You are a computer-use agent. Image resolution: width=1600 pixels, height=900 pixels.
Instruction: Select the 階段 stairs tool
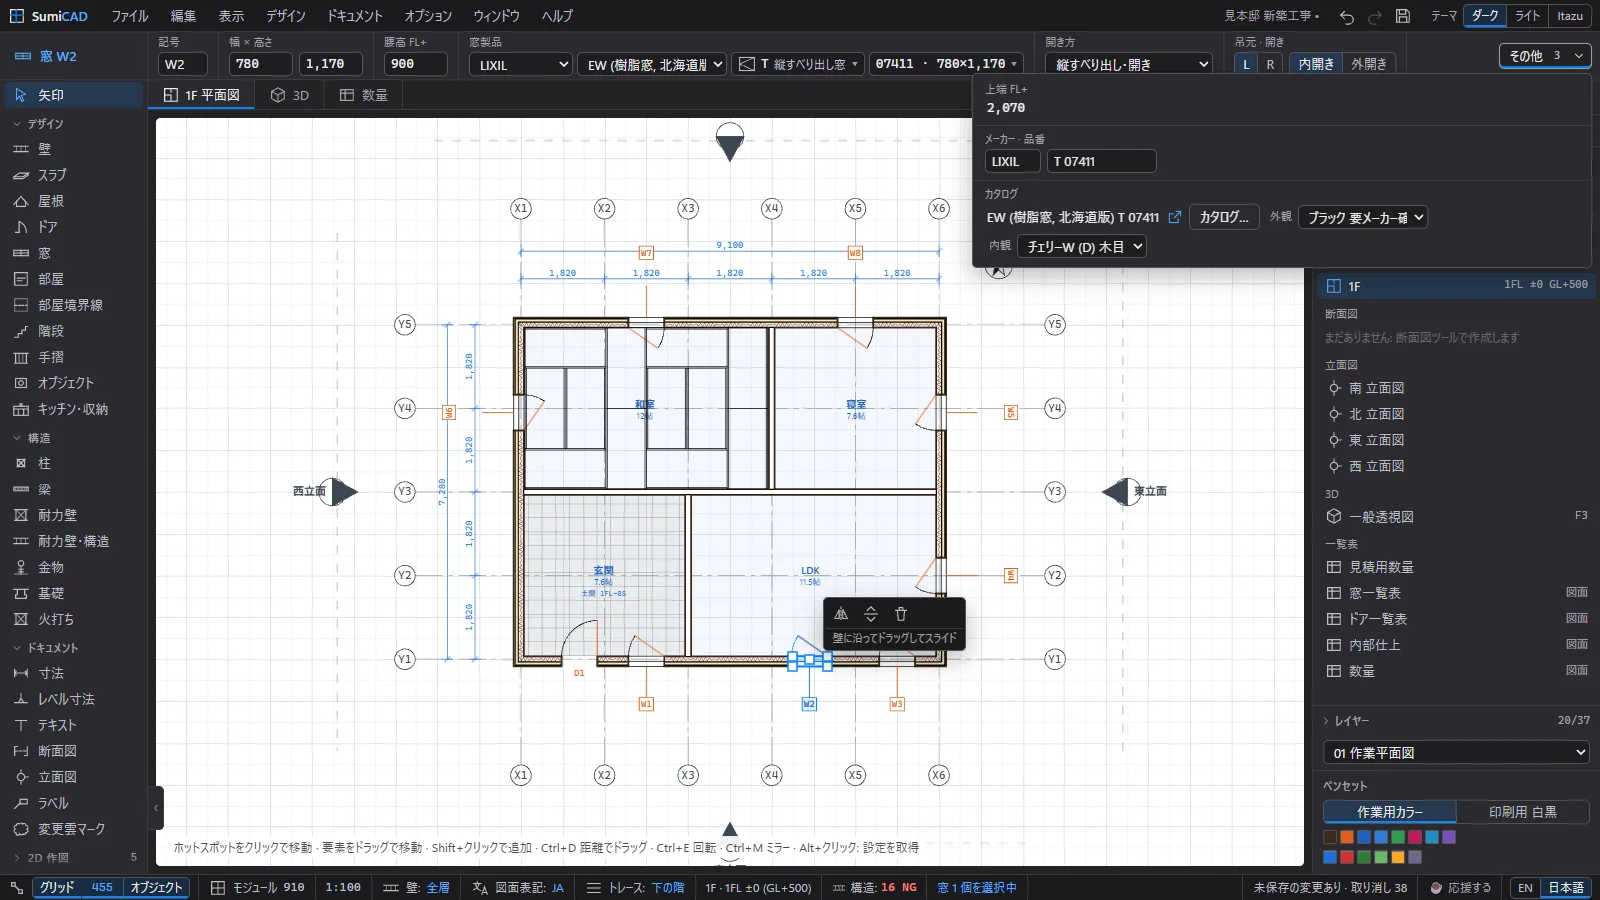click(73, 331)
